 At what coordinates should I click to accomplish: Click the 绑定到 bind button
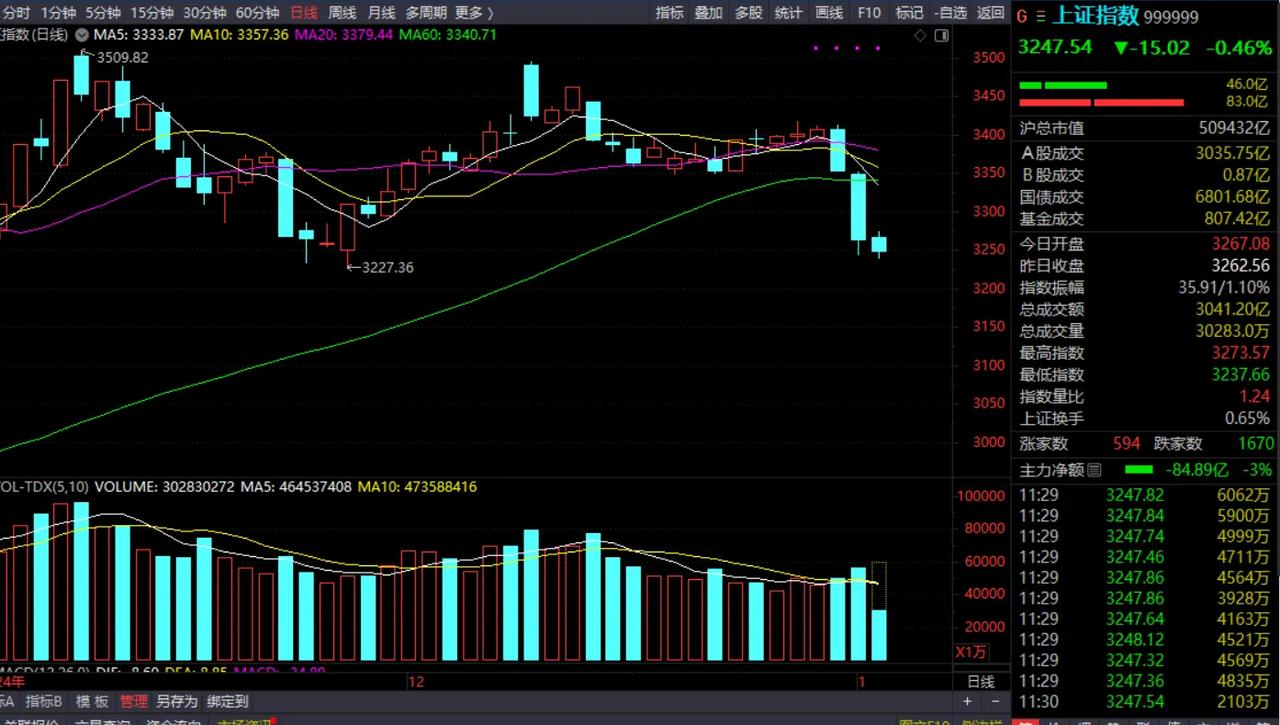pyautogui.click(x=228, y=702)
